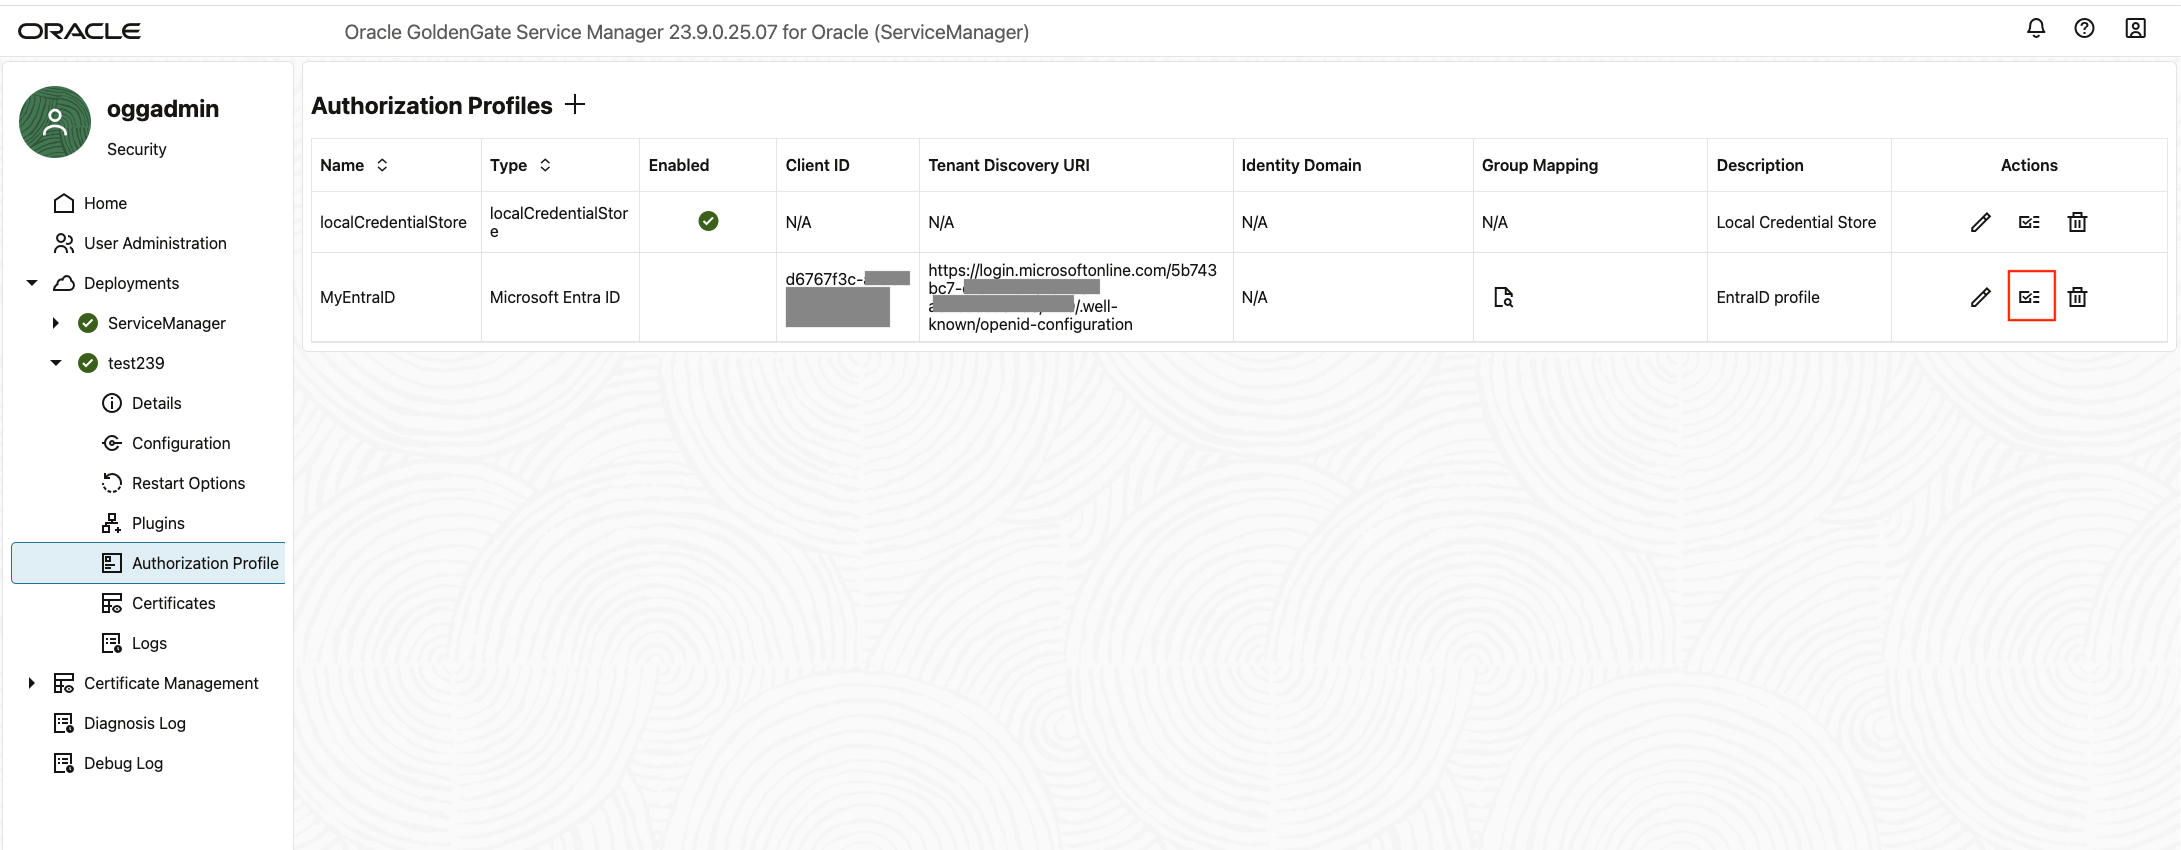Open the help question mark icon
This screenshot has height=850, width=2181.
click(x=2084, y=29)
